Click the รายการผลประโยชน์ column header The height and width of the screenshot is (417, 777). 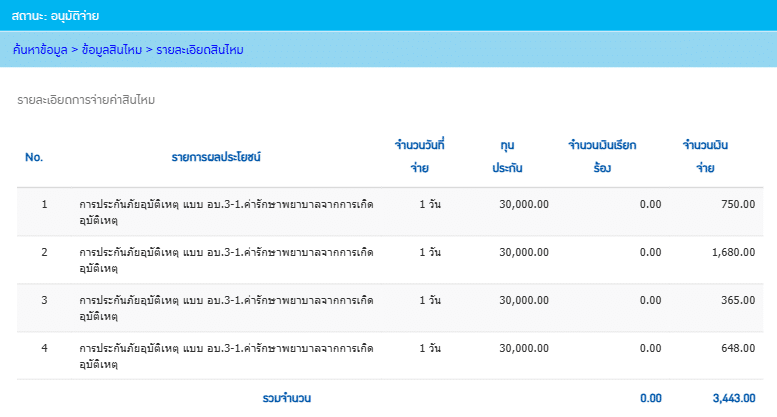tap(216, 157)
